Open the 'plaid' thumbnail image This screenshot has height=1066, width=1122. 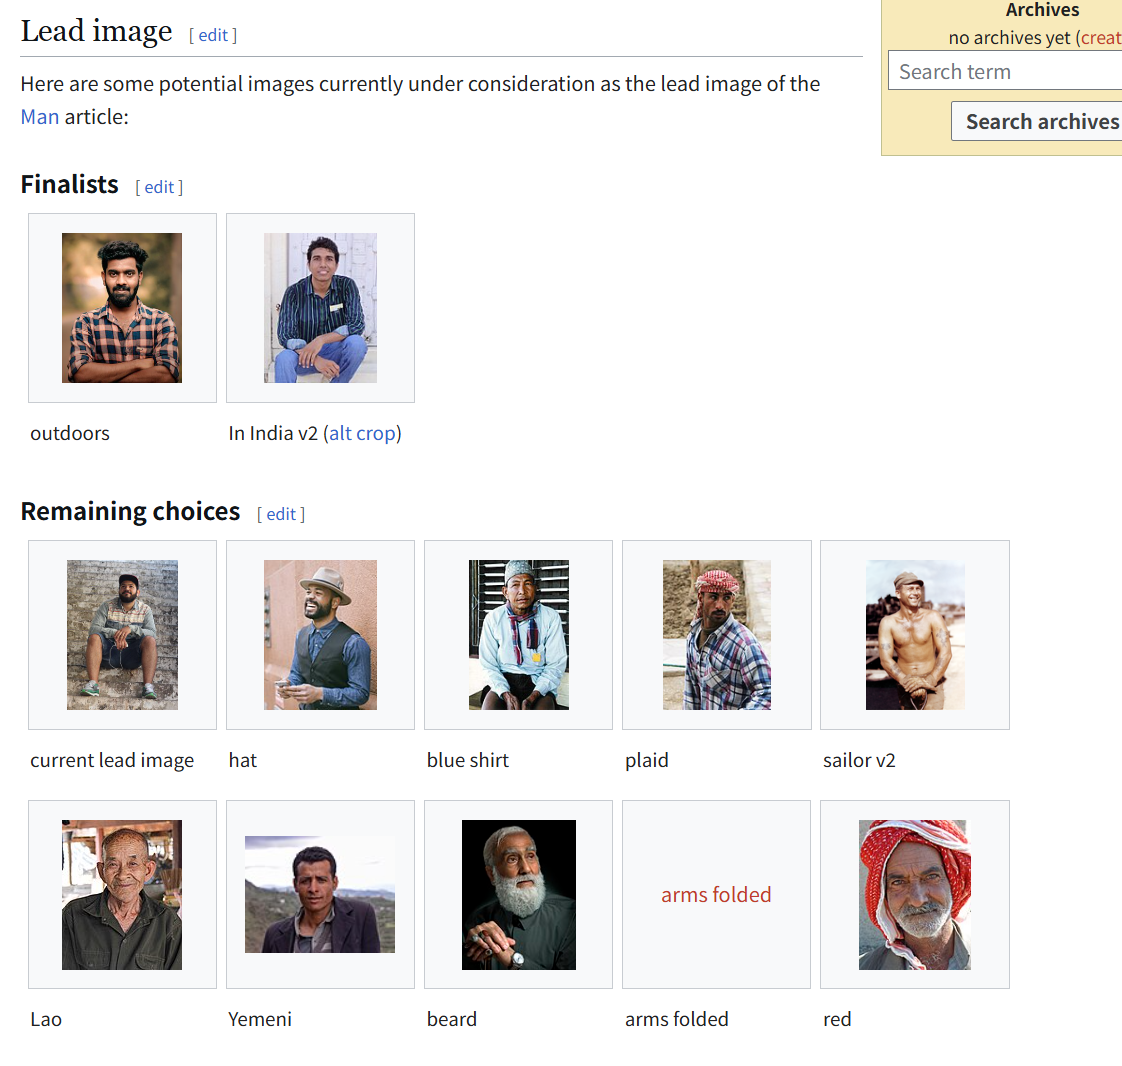point(716,635)
